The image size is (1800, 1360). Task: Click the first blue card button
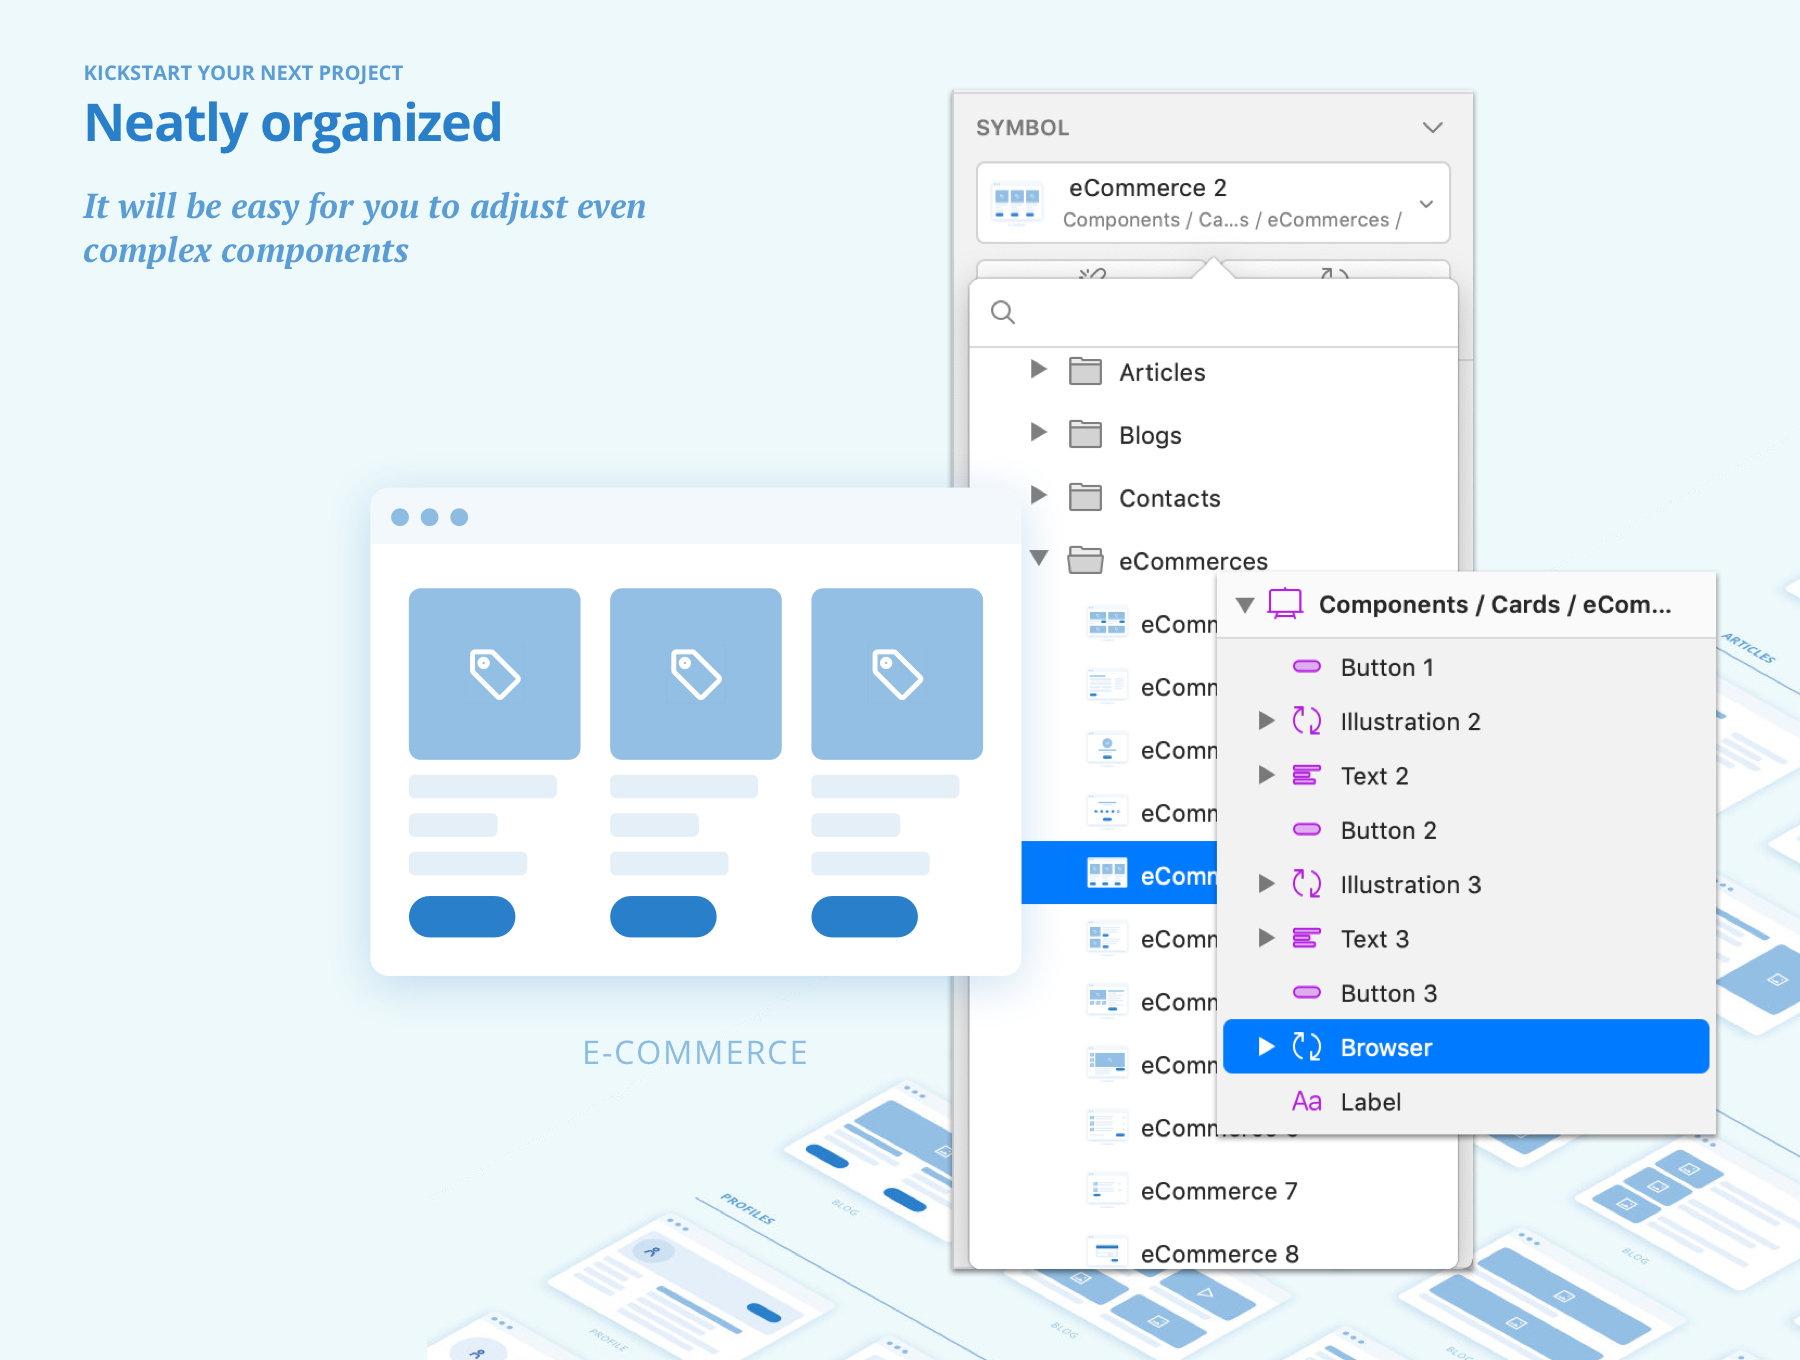[462, 917]
